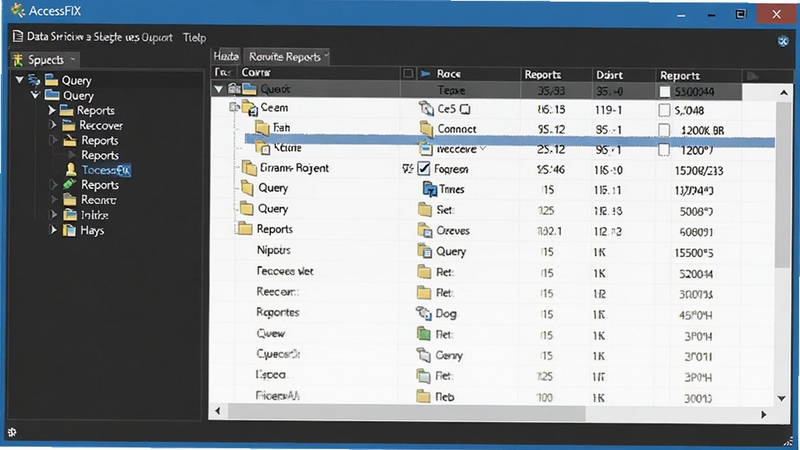Open the Spuects panel dropdown arrow

(x=72, y=60)
